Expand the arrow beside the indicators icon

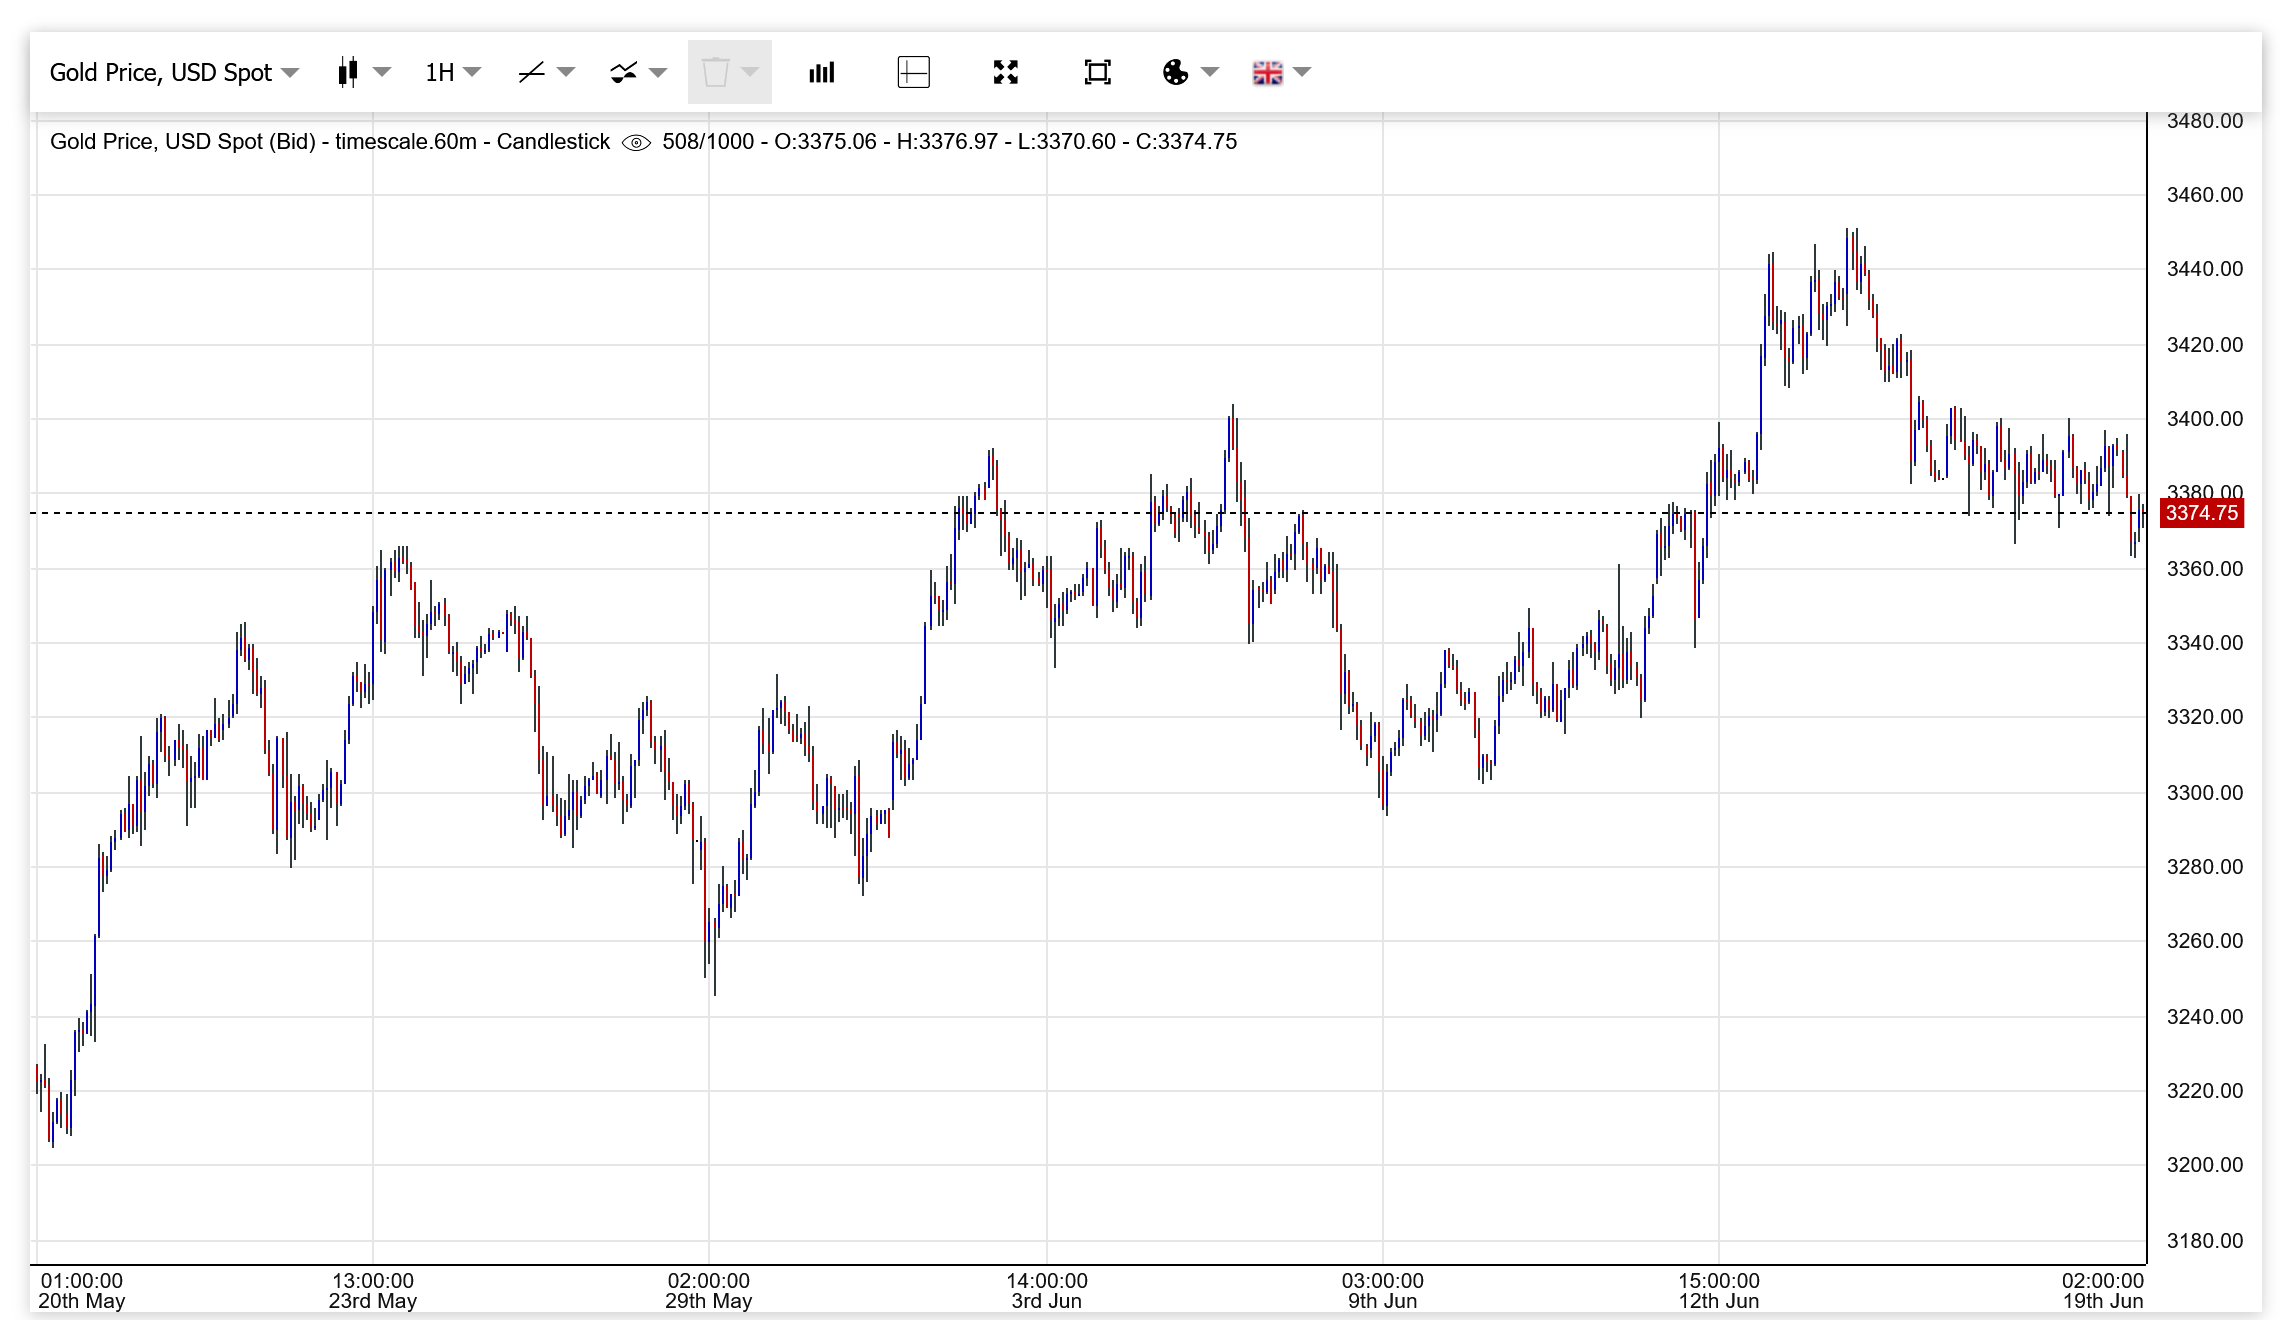coord(658,72)
